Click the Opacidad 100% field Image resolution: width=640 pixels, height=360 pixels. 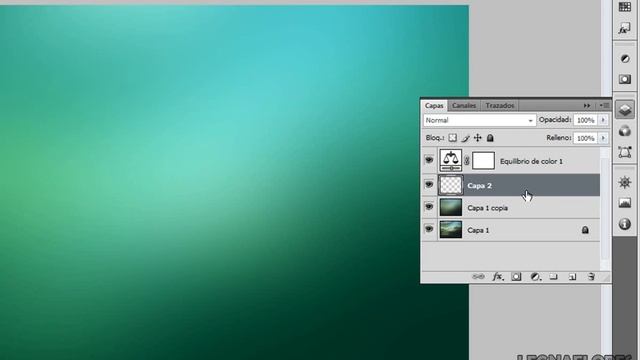point(586,120)
